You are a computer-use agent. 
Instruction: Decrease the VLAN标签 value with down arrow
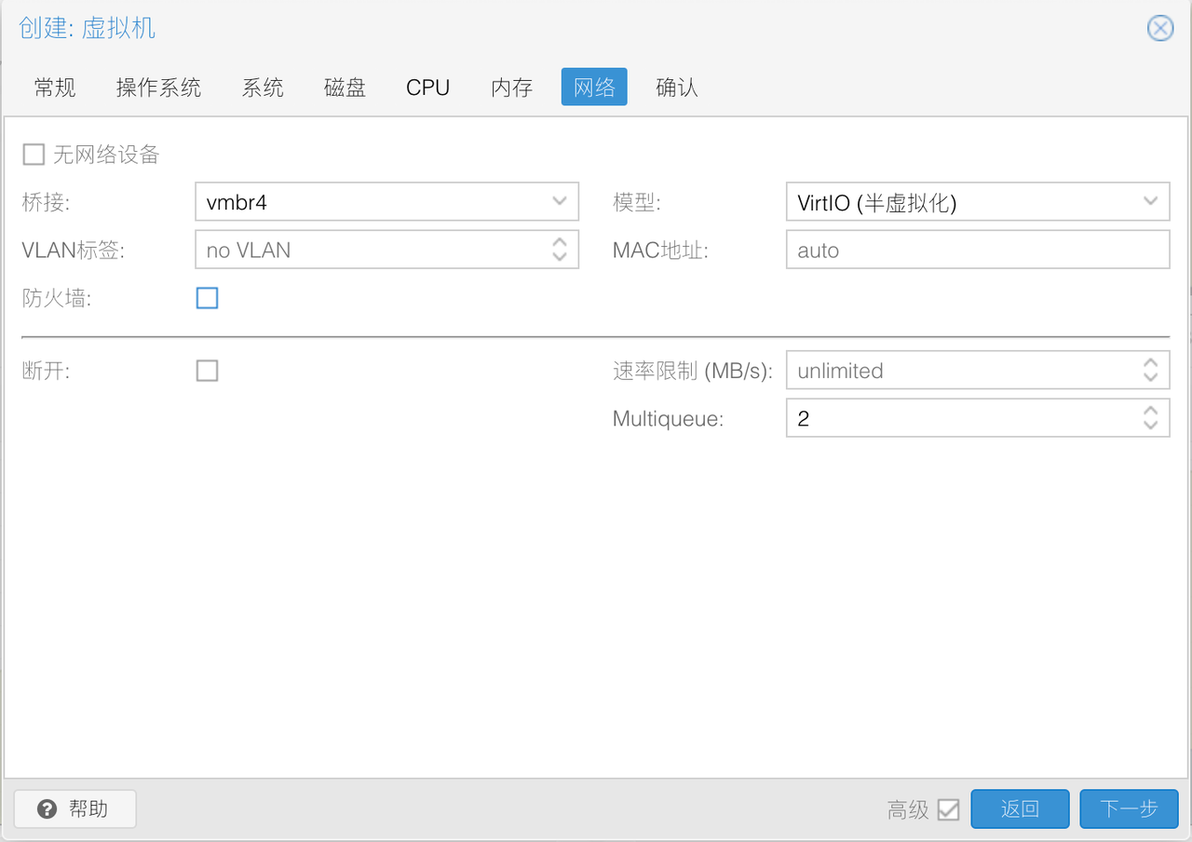coord(560,257)
